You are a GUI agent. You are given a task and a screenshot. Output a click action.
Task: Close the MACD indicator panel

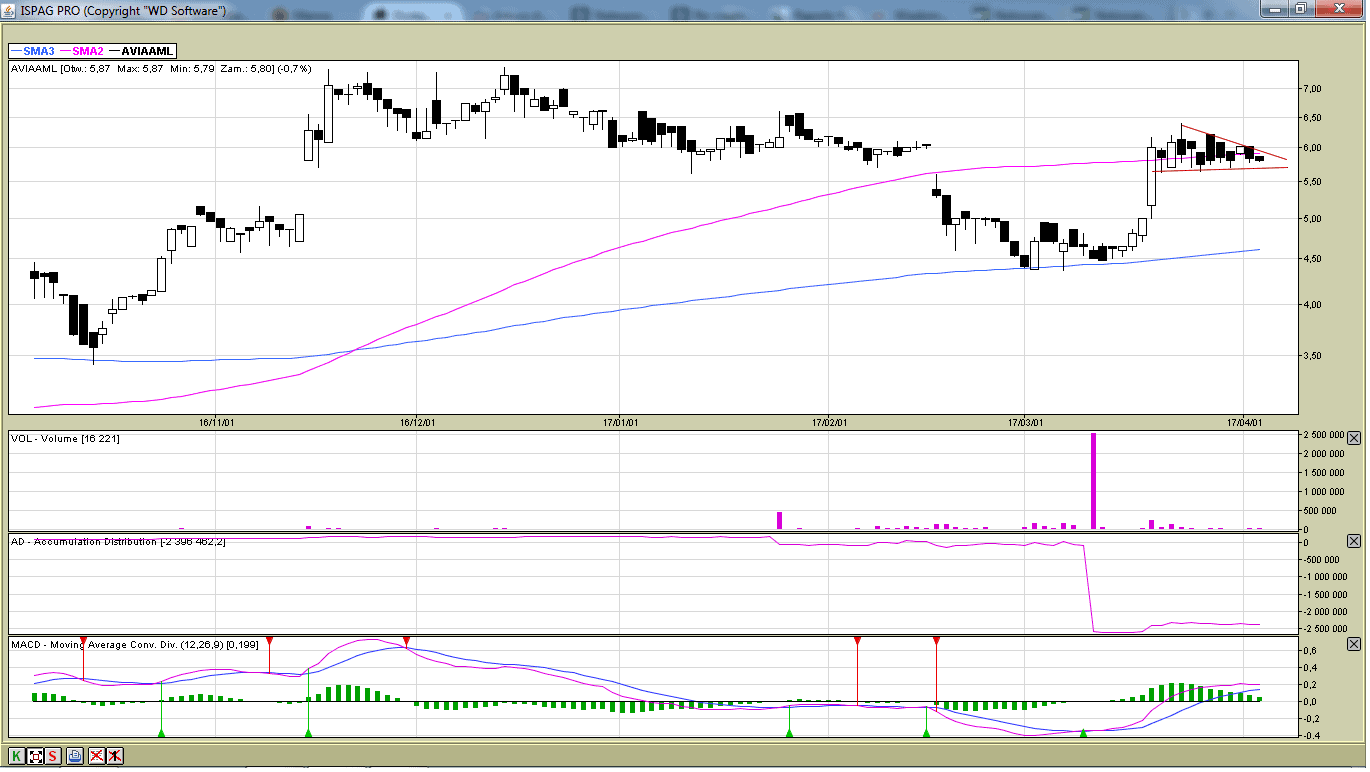(1354, 644)
